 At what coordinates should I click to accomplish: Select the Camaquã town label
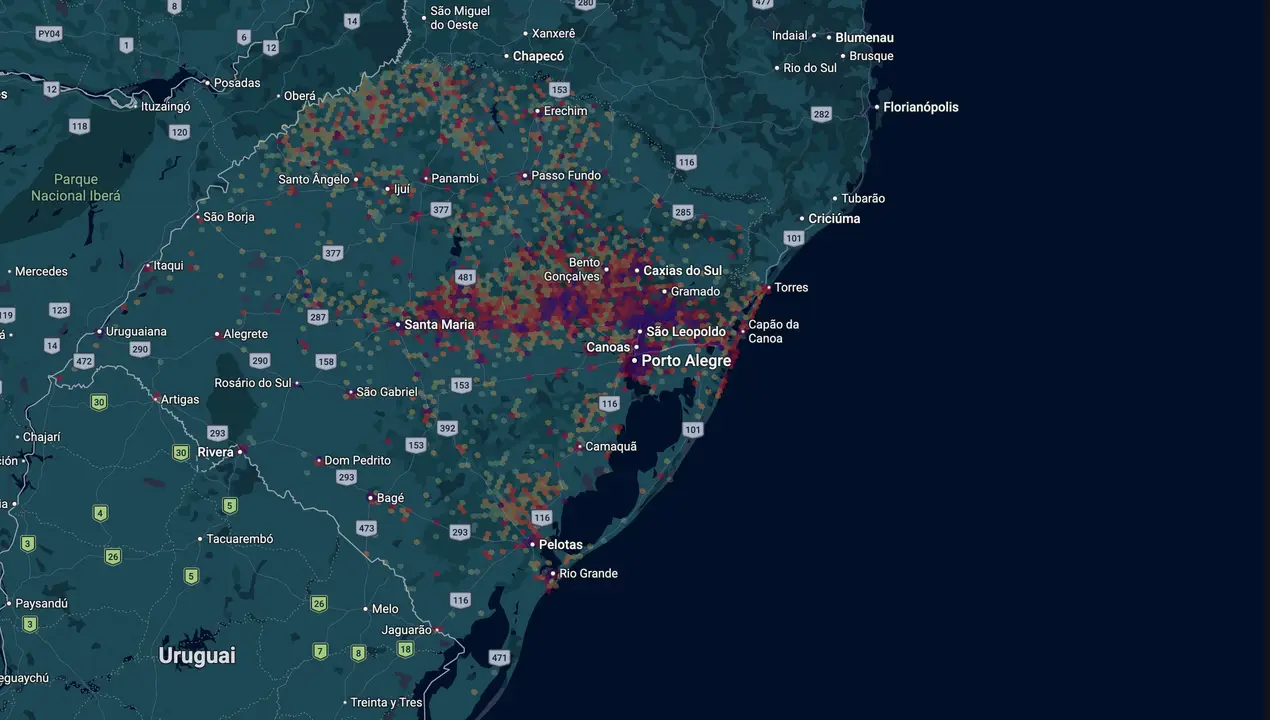click(611, 446)
